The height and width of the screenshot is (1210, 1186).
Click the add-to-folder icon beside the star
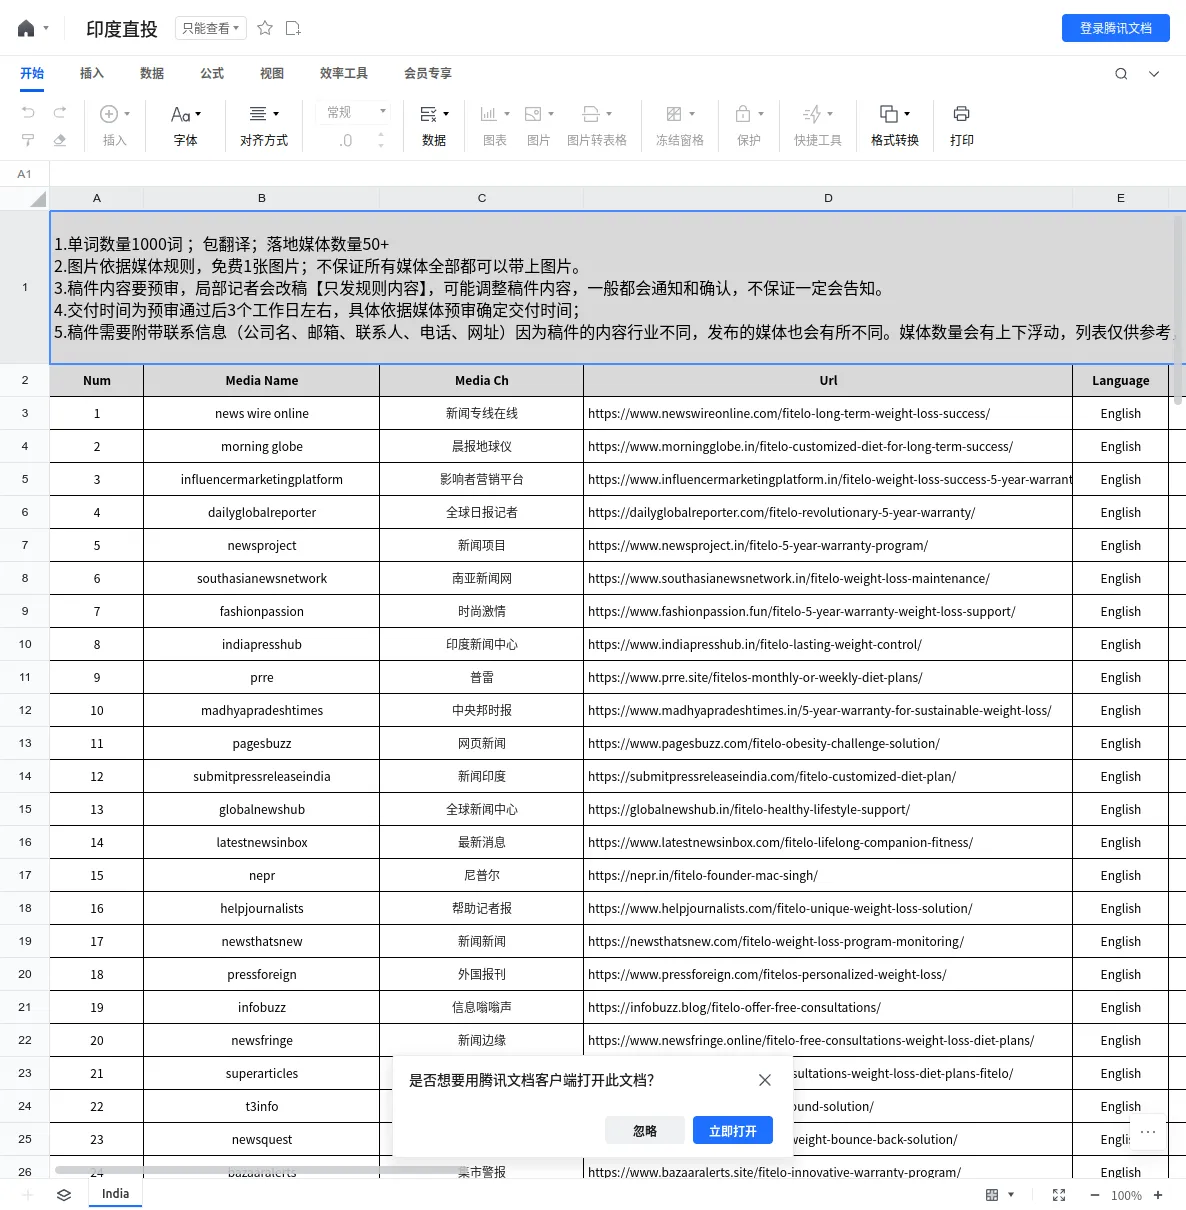point(293,28)
